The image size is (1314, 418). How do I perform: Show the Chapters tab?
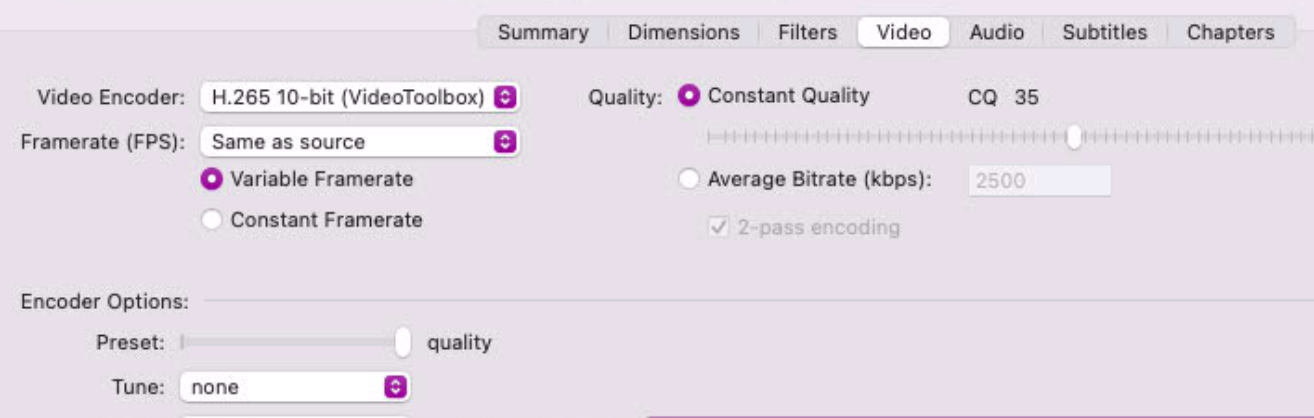point(1230,32)
